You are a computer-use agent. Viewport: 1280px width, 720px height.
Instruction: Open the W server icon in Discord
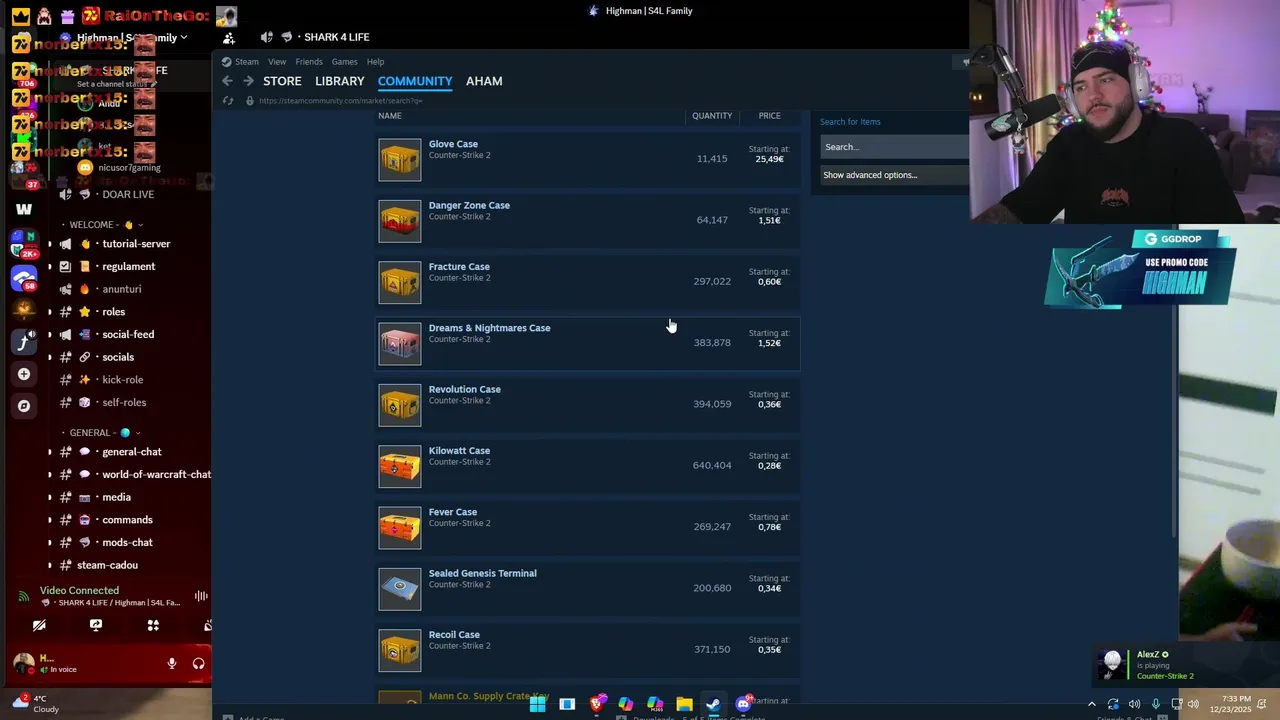point(24,209)
